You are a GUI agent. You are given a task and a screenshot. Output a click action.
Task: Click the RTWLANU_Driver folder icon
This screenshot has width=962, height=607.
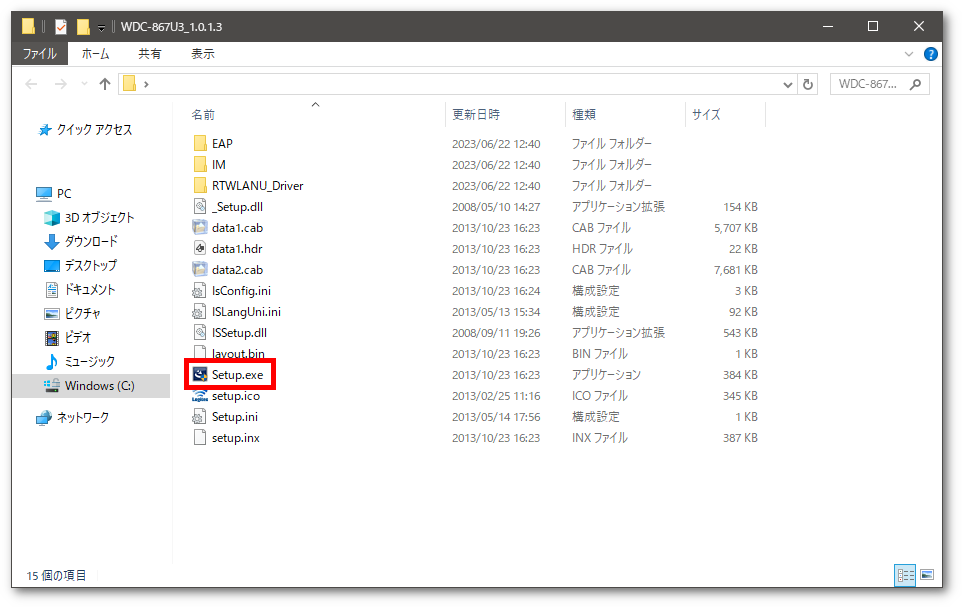click(200, 185)
